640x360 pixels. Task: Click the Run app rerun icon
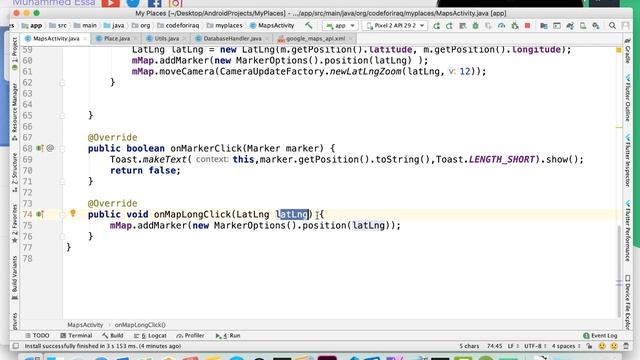[436, 26]
